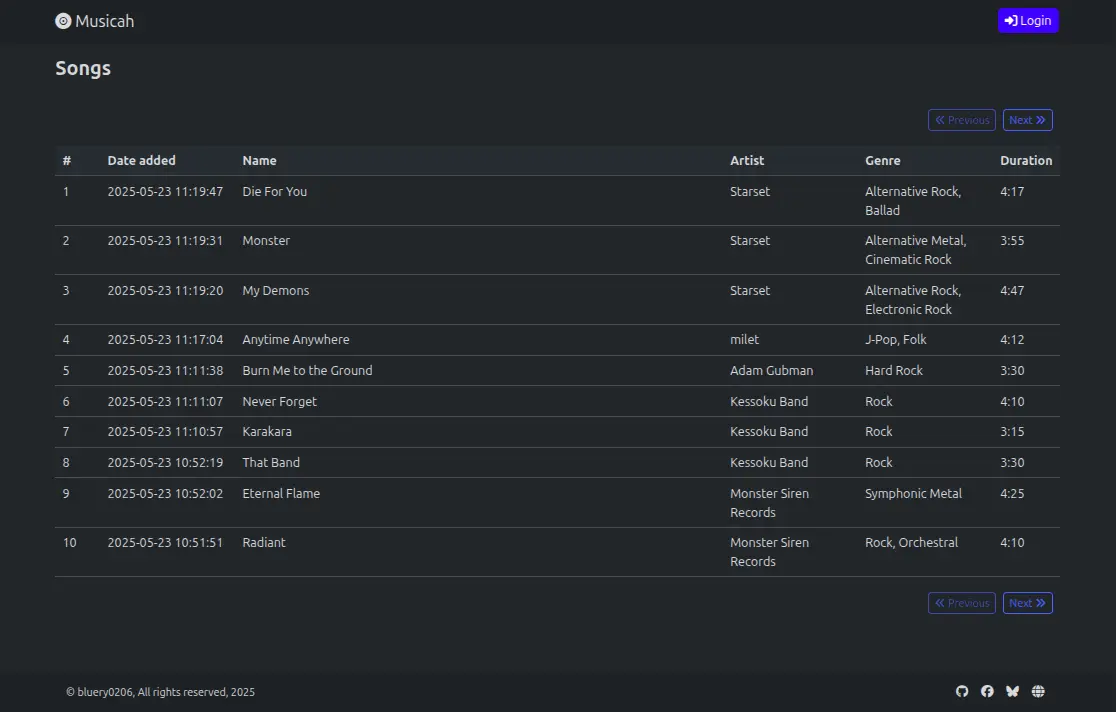Screen dimensions: 1116x712
Task: Click the Login button
Action: click(x=1027, y=21)
